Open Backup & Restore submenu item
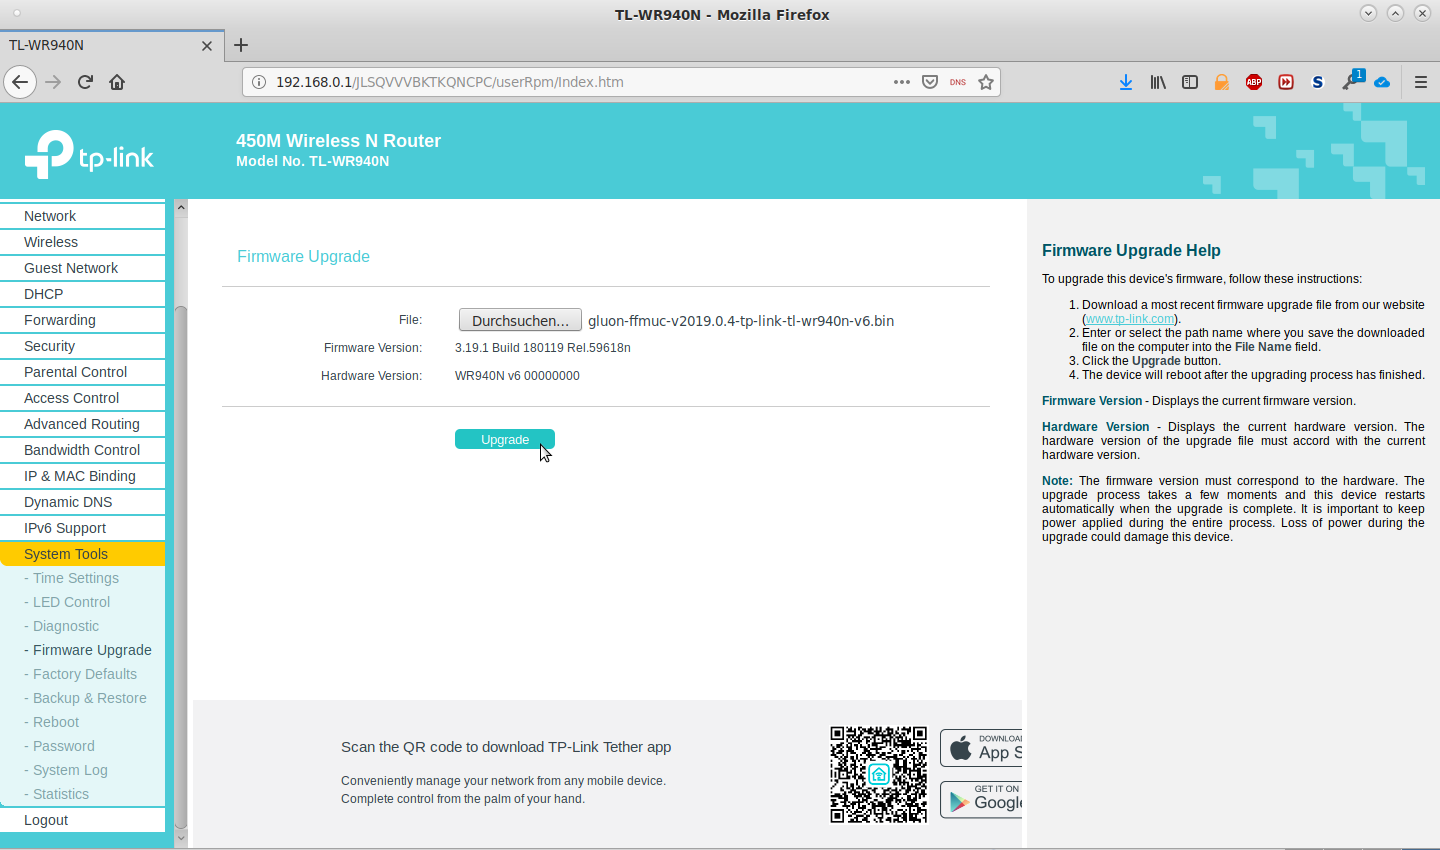The height and width of the screenshot is (850, 1440). tap(89, 698)
